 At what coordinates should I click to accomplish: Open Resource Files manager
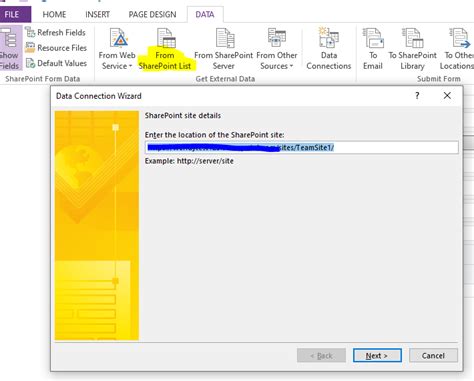[x=56, y=48]
